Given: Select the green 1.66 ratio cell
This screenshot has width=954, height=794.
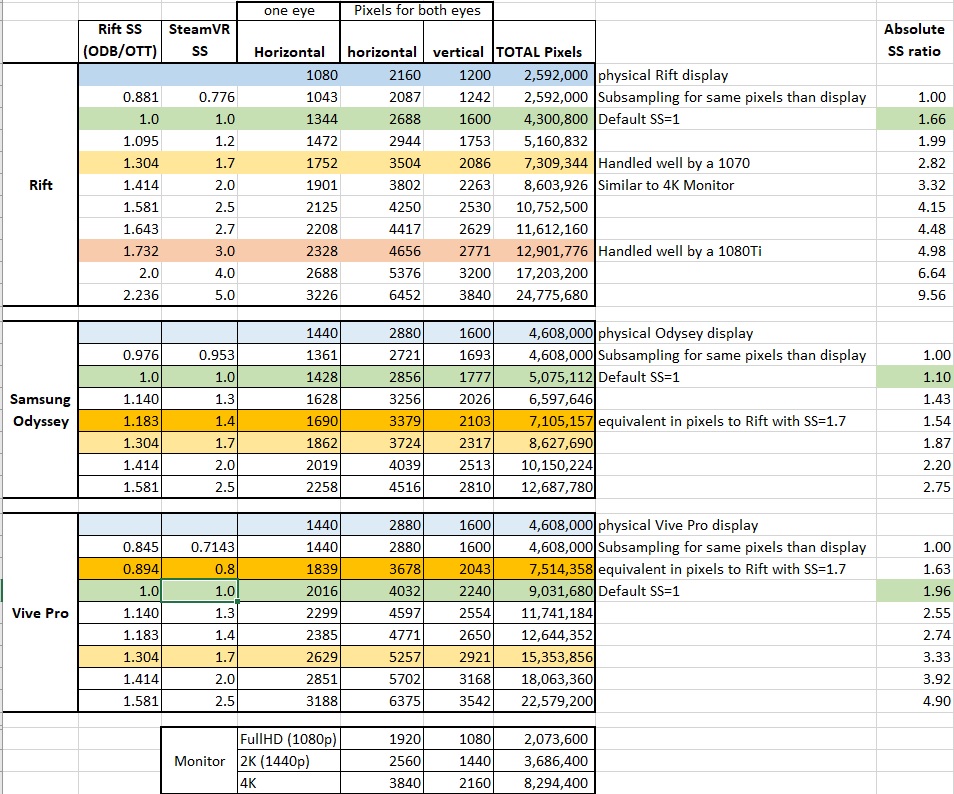Looking at the screenshot, I should (914, 119).
